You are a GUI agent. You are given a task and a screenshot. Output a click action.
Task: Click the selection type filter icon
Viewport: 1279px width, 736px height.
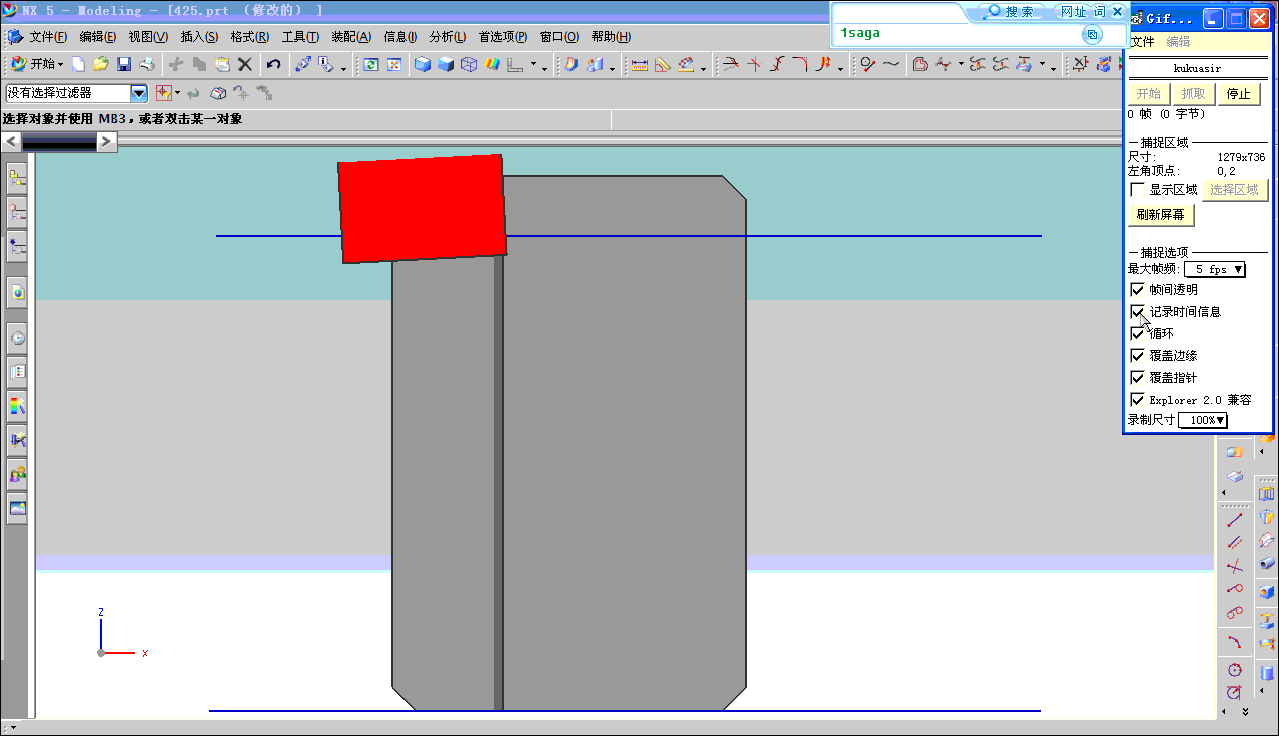pyautogui.click(x=163, y=92)
